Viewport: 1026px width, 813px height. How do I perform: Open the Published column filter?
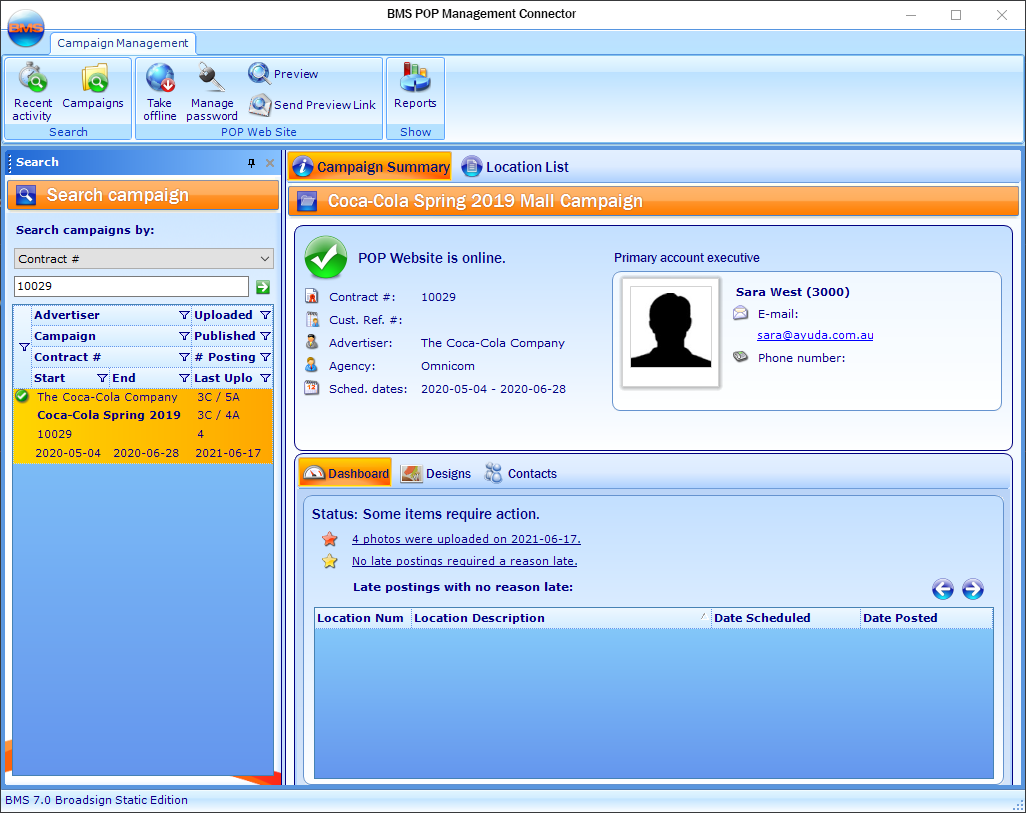coord(265,336)
